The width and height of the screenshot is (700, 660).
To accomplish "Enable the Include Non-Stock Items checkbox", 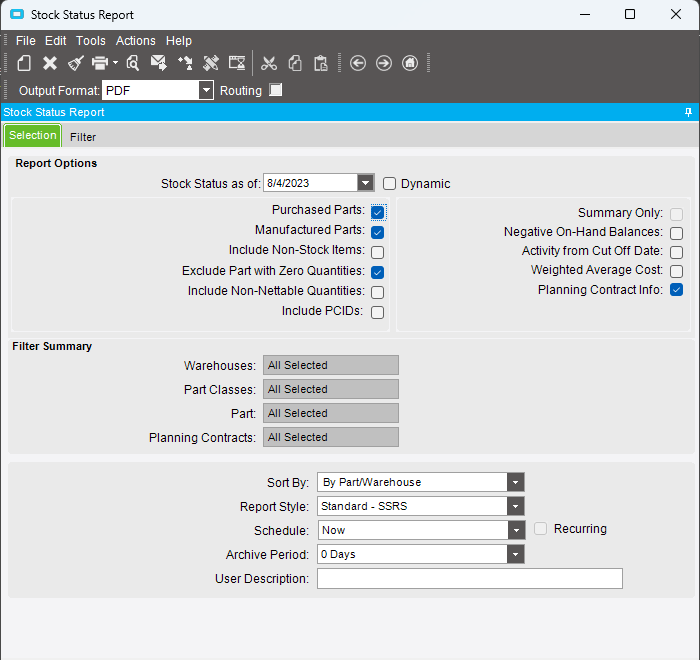I will click(x=377, y=252).
